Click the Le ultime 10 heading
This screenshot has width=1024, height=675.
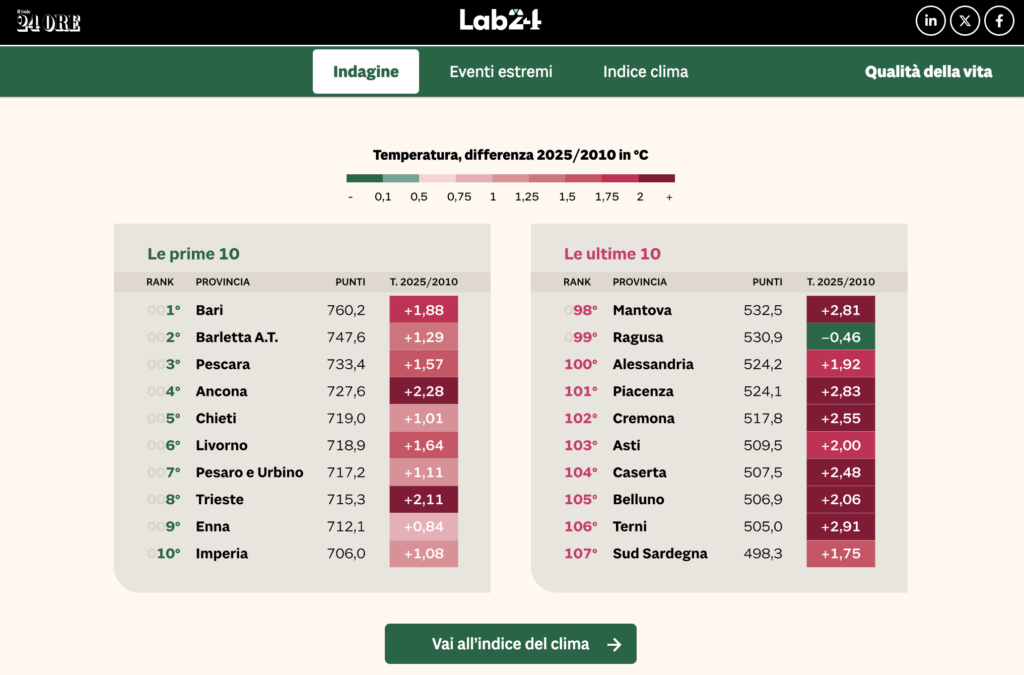[x=612, y=254]
